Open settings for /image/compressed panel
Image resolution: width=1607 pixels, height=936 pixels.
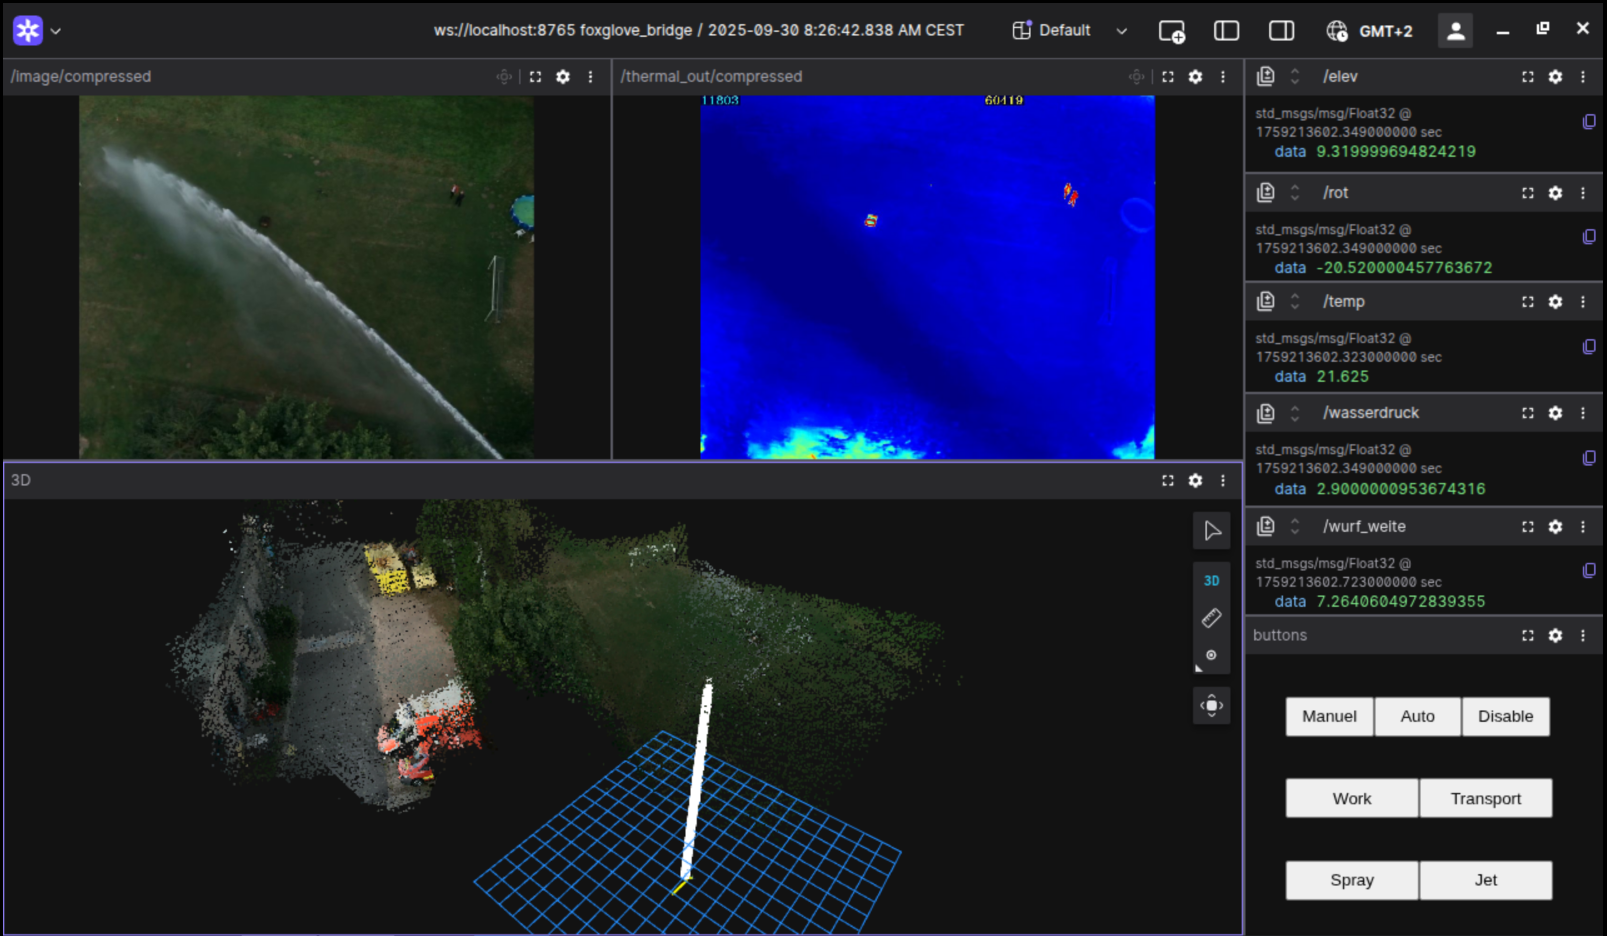563,77
